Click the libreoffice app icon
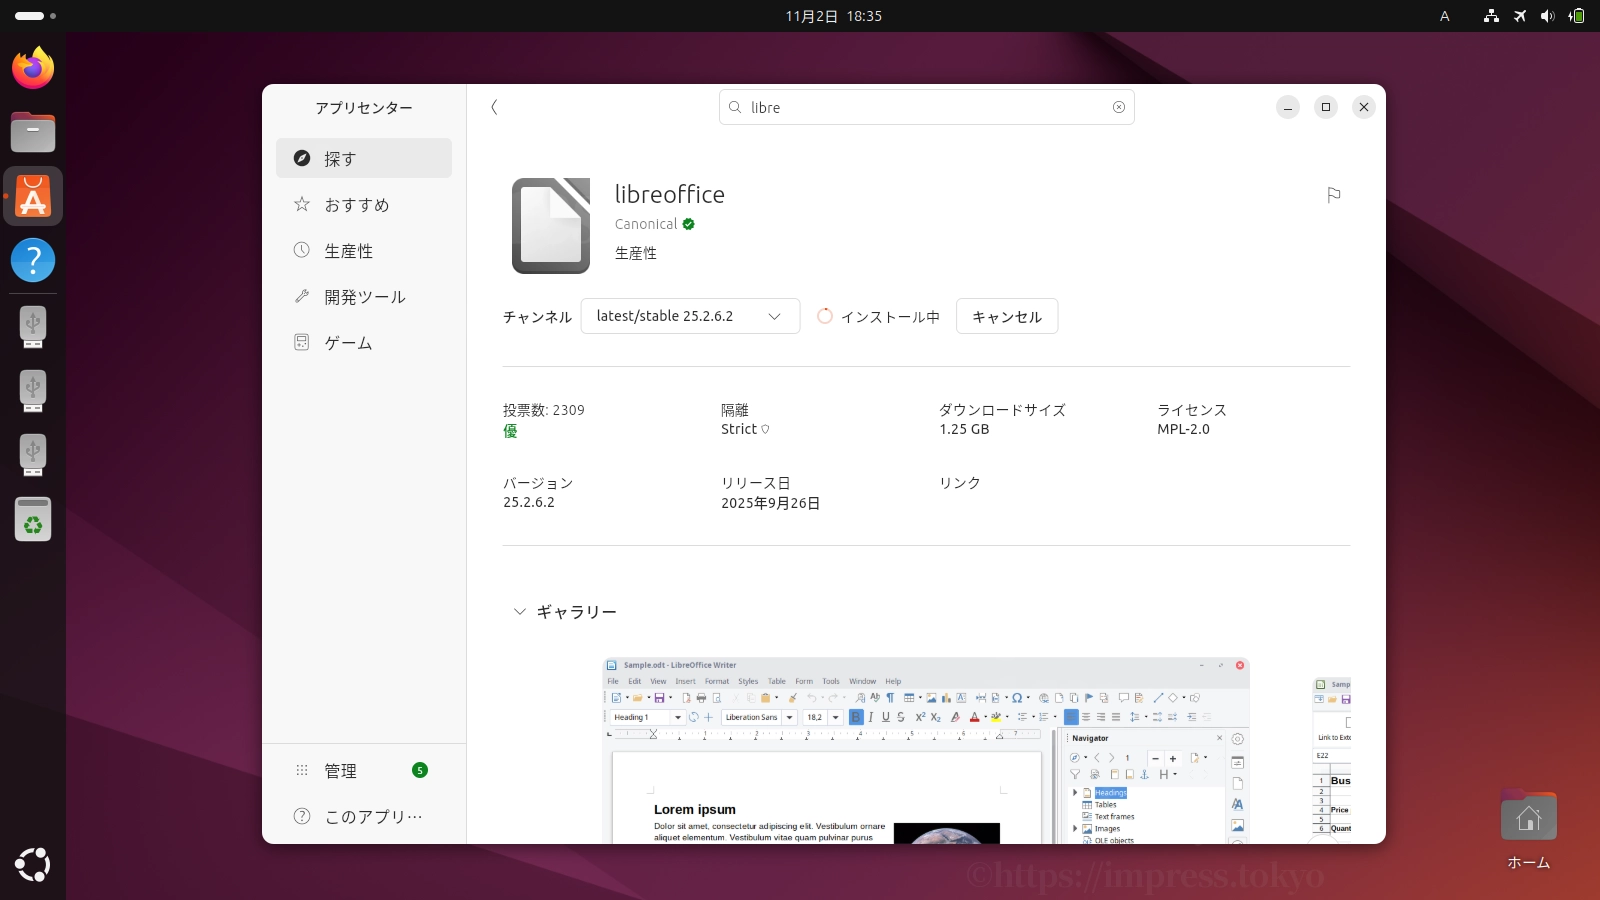1600x900 pixels. [x=551, y=226]
